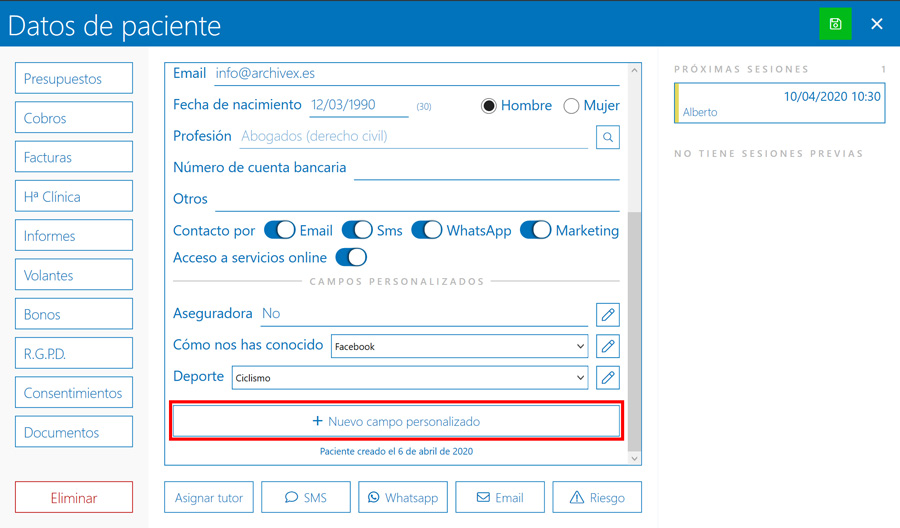The width and height of the screenshot is (900, 528).
Task: Open the Deporte dropdown showing Ciclismo
Action: tap(410, 378)
